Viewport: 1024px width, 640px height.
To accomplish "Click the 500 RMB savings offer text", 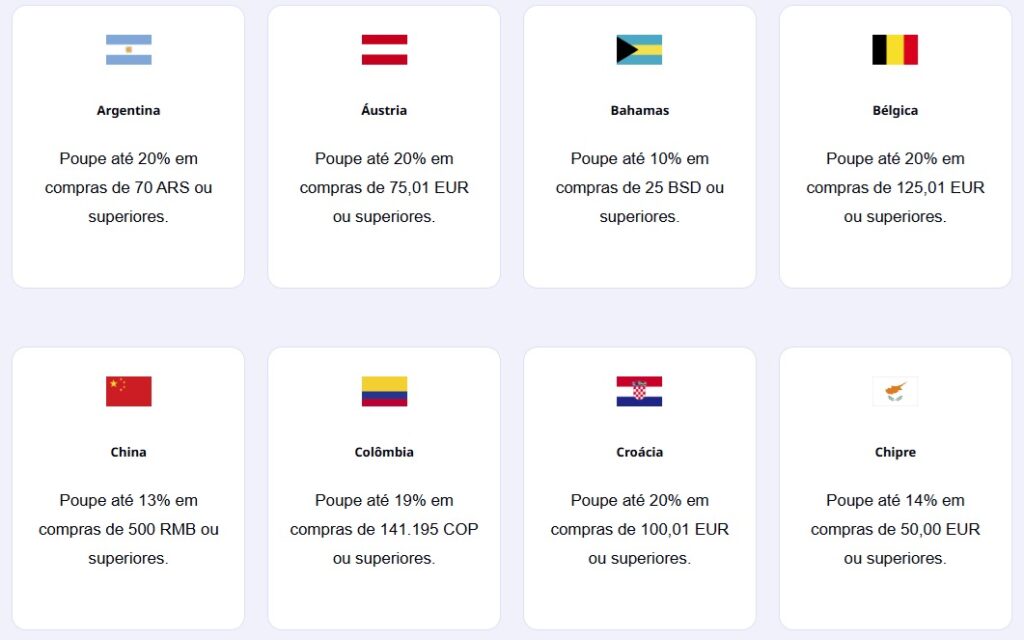I will tap(128, 529).
